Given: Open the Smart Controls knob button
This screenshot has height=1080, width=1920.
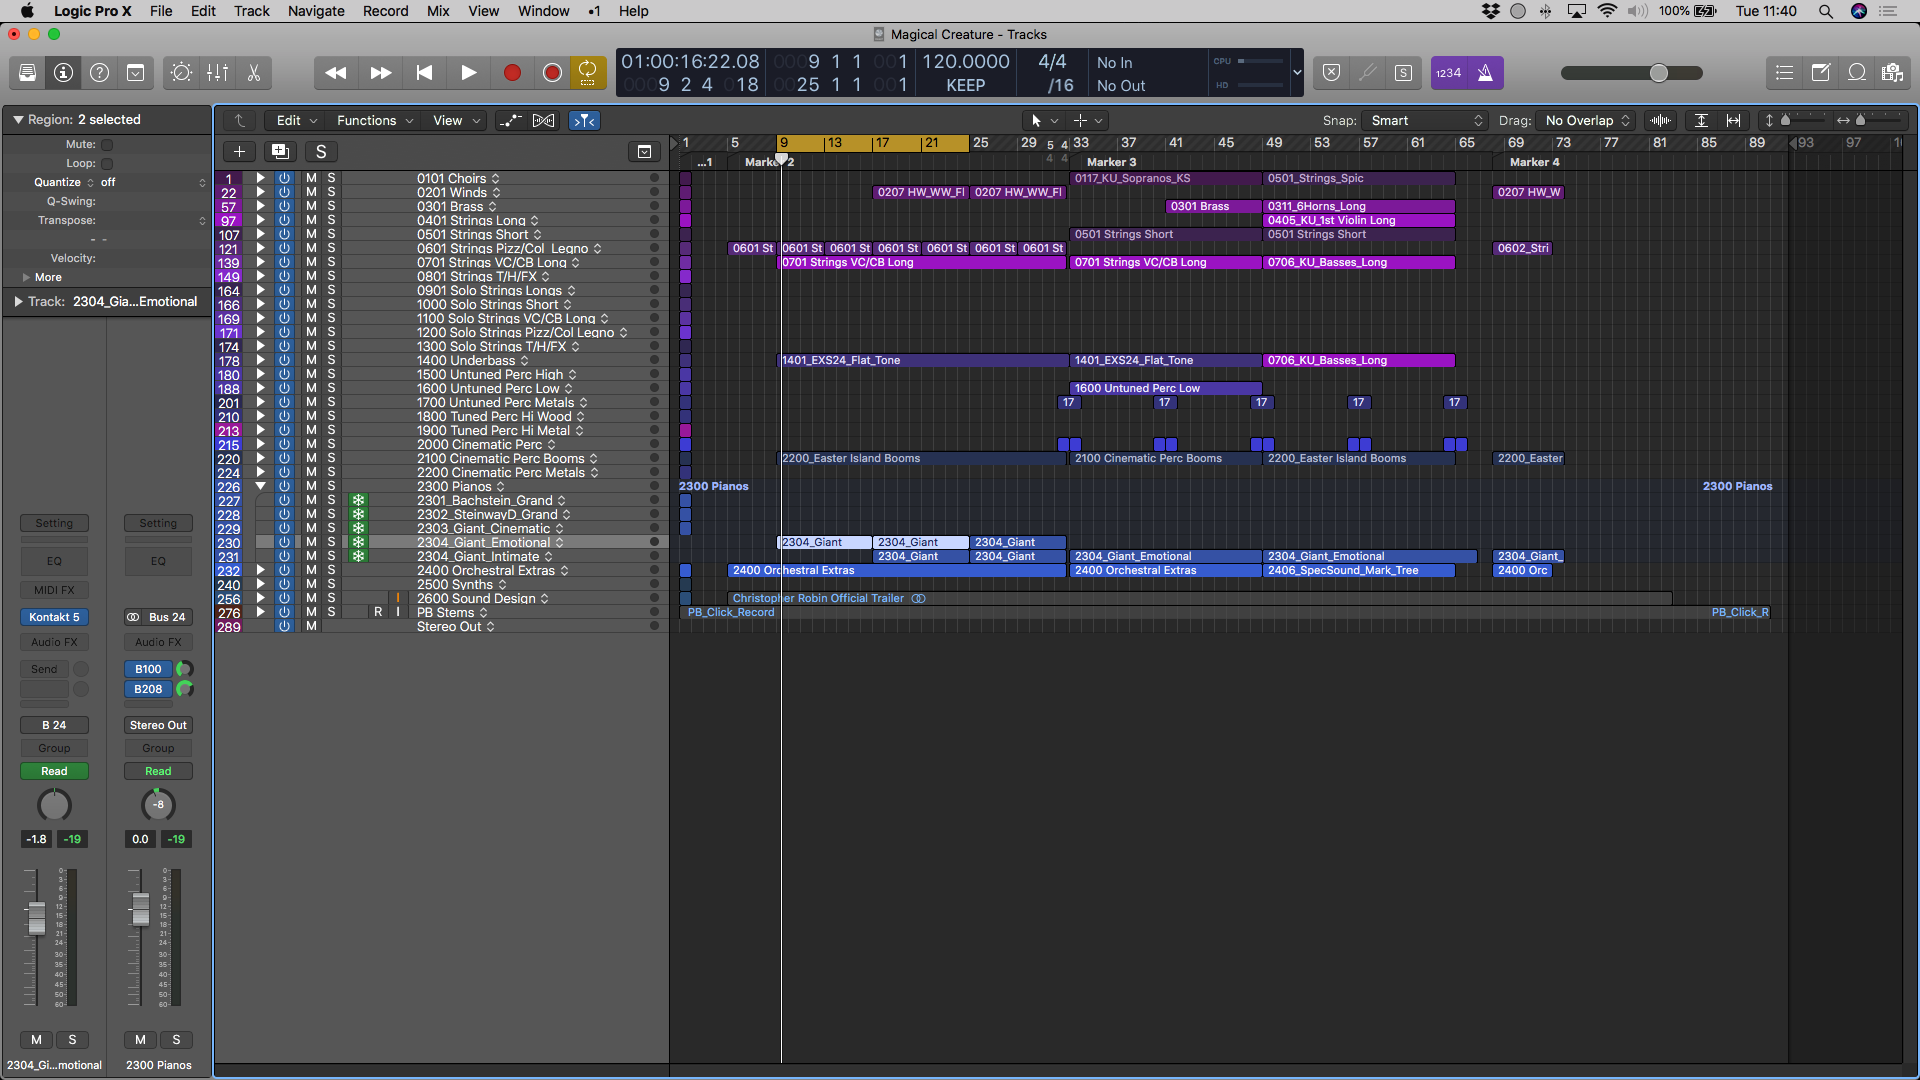Looking at the screenshot, I should [181, 73].
